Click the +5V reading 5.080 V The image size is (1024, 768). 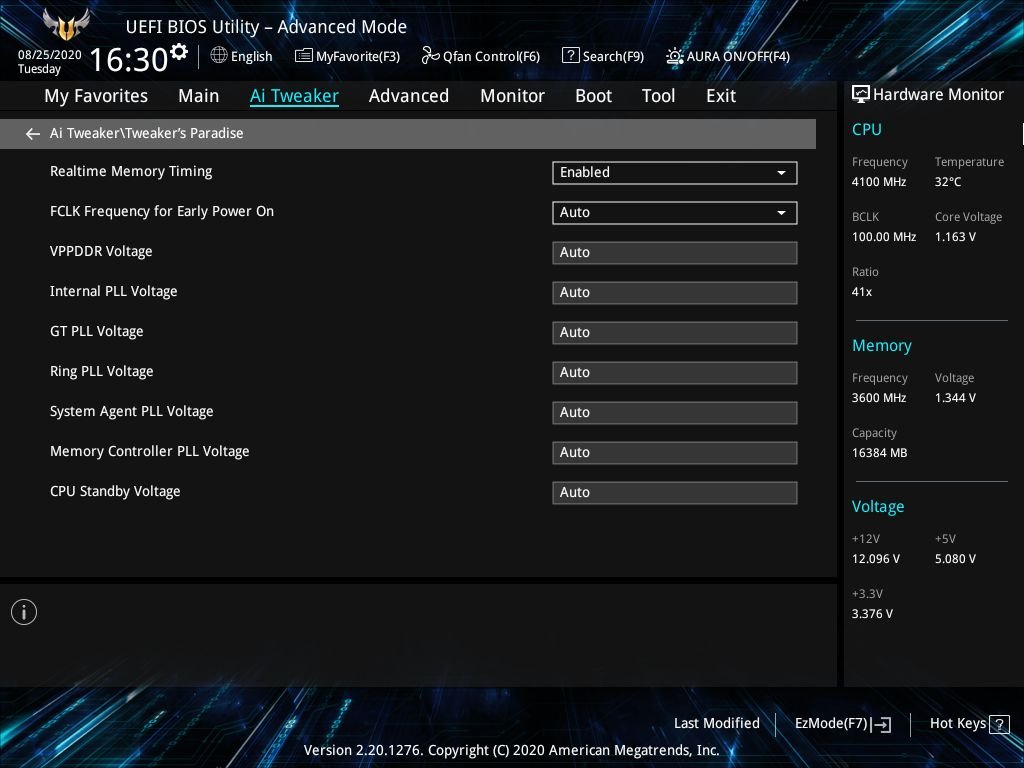[955, 559]
